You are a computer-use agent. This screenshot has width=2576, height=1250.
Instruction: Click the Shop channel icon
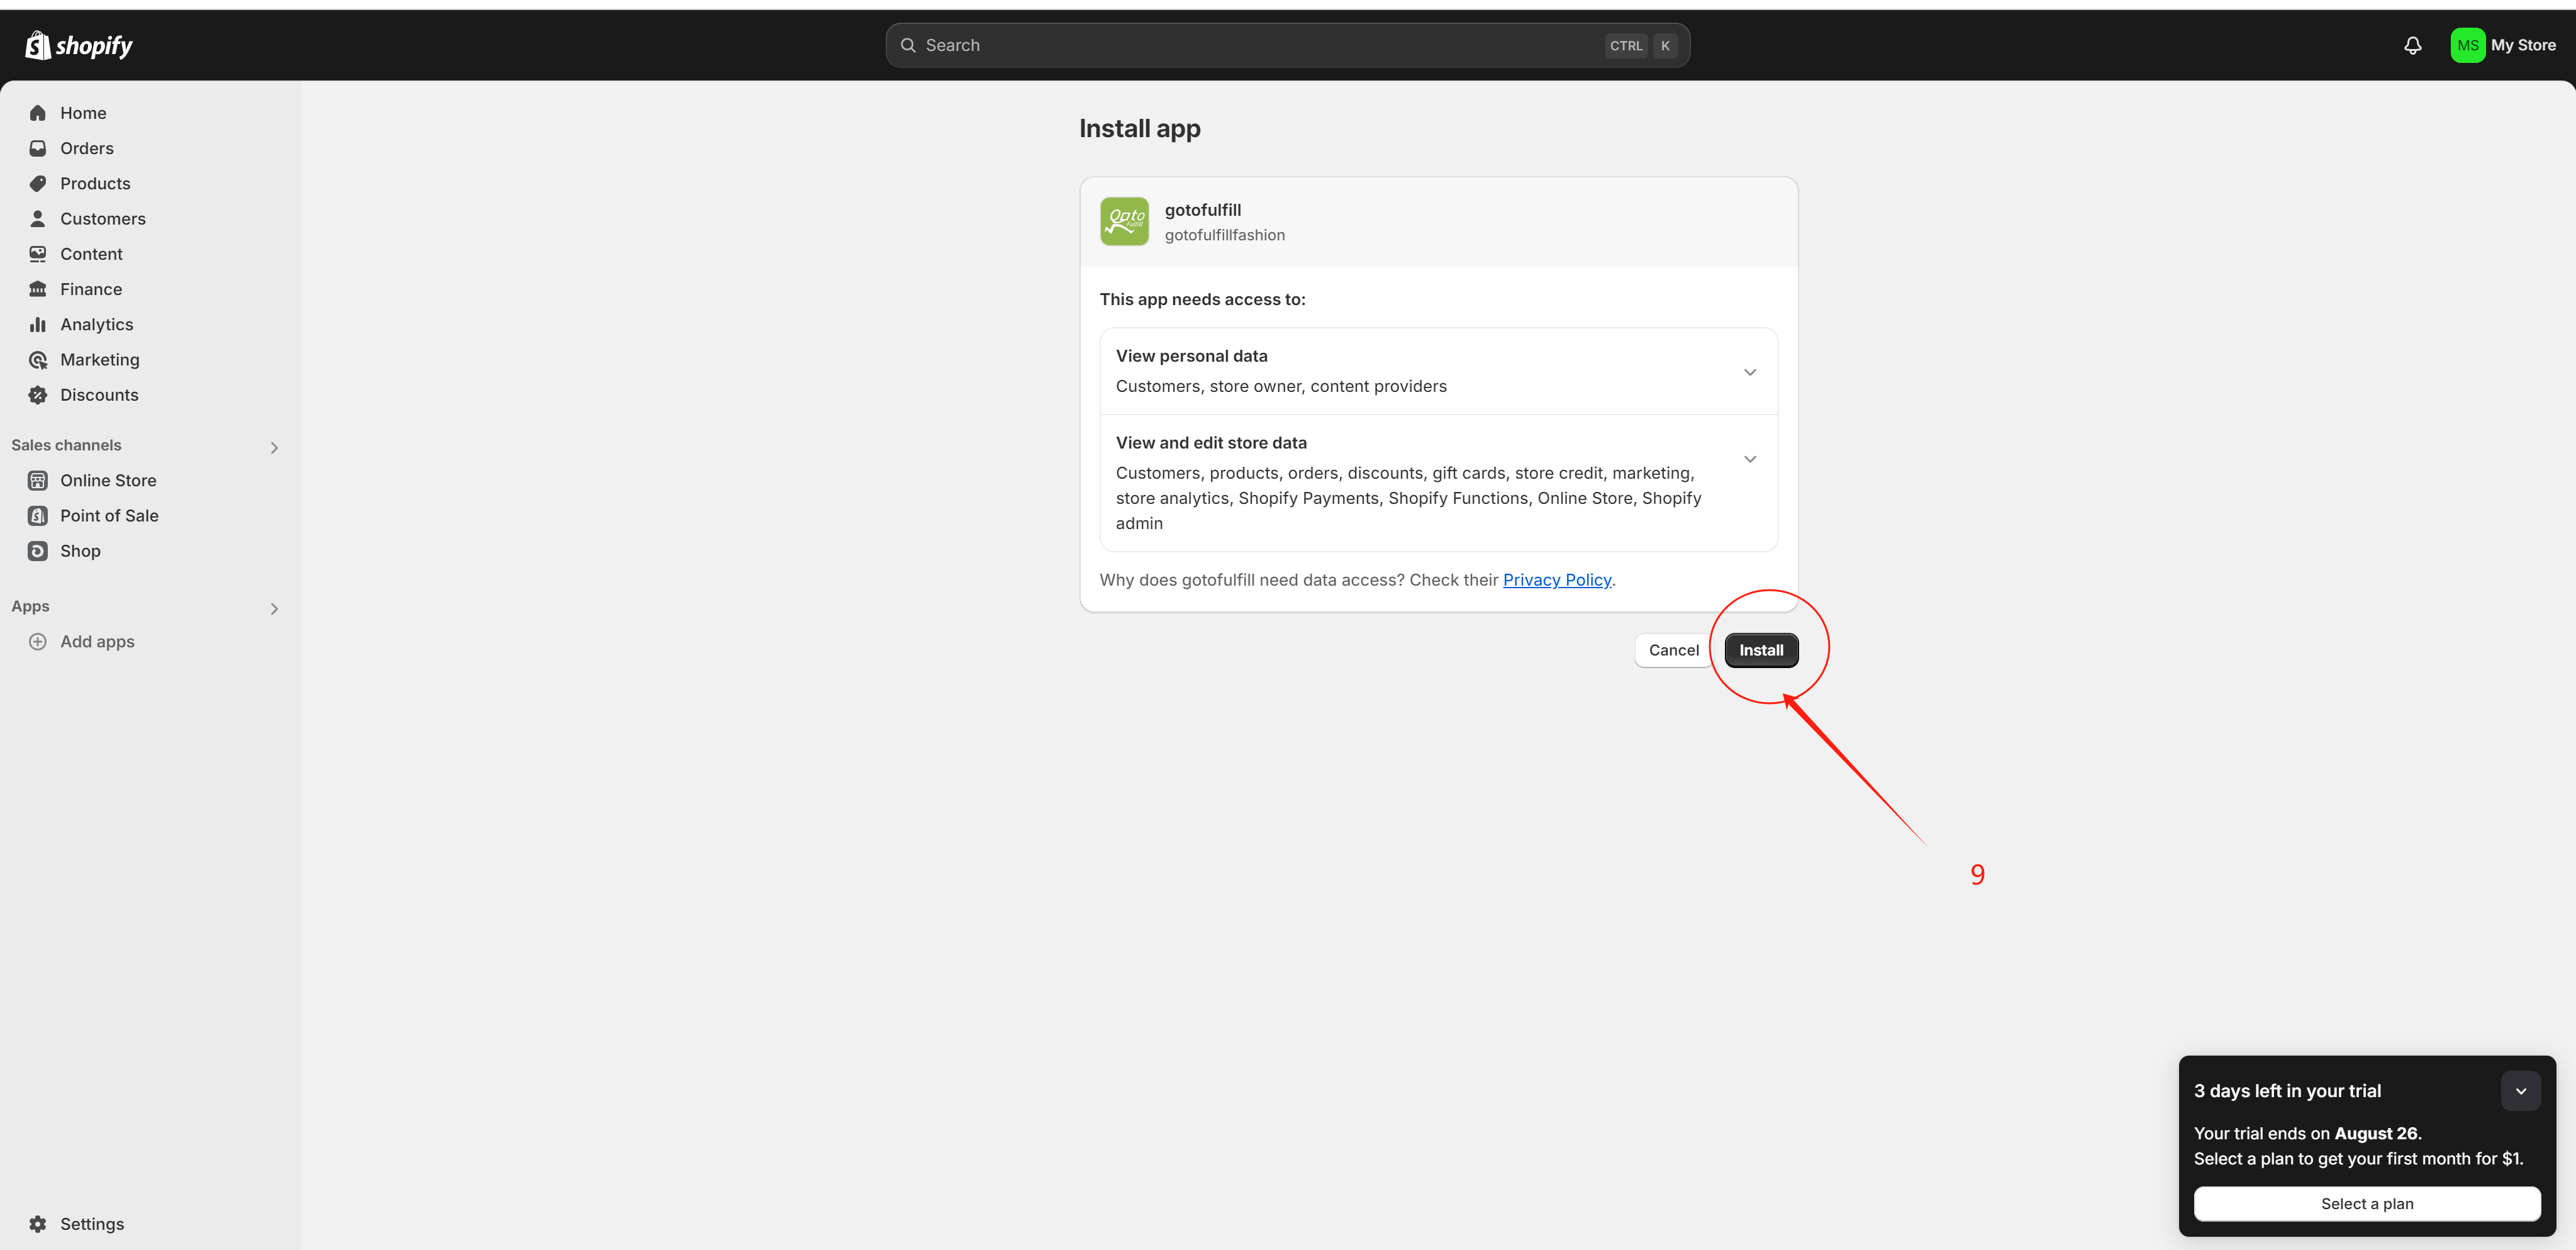pyautogui.click(x=38, y=551)
